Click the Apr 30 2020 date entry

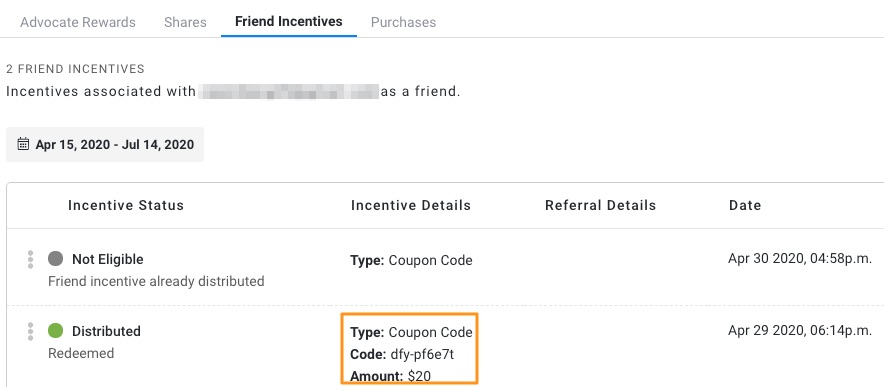point(800,258)
